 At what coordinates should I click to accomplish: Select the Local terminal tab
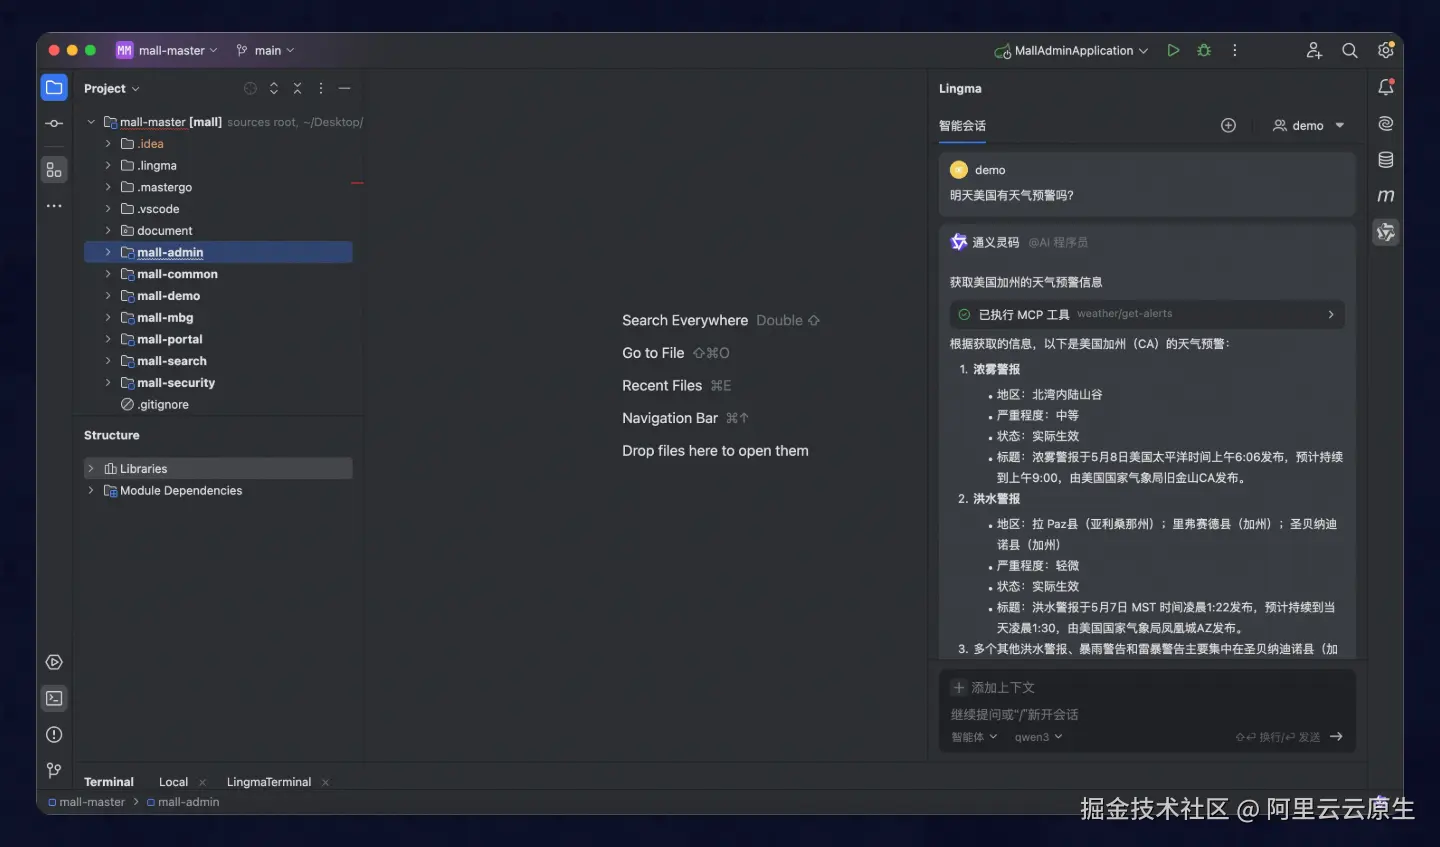click(173, 782)
